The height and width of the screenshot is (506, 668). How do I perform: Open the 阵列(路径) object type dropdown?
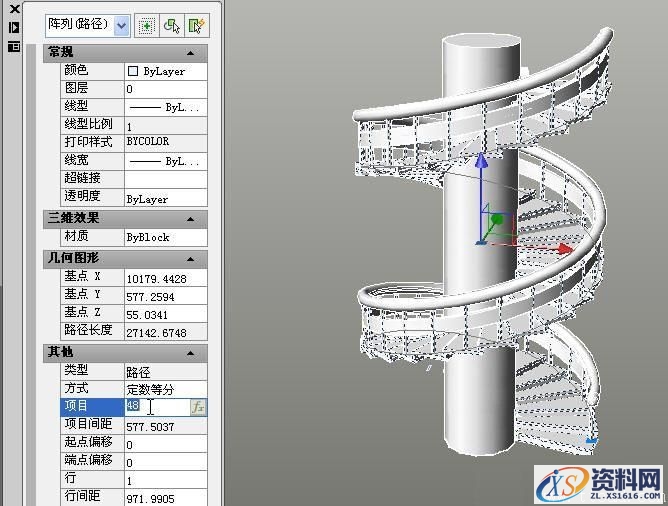(x=122, y=25)
